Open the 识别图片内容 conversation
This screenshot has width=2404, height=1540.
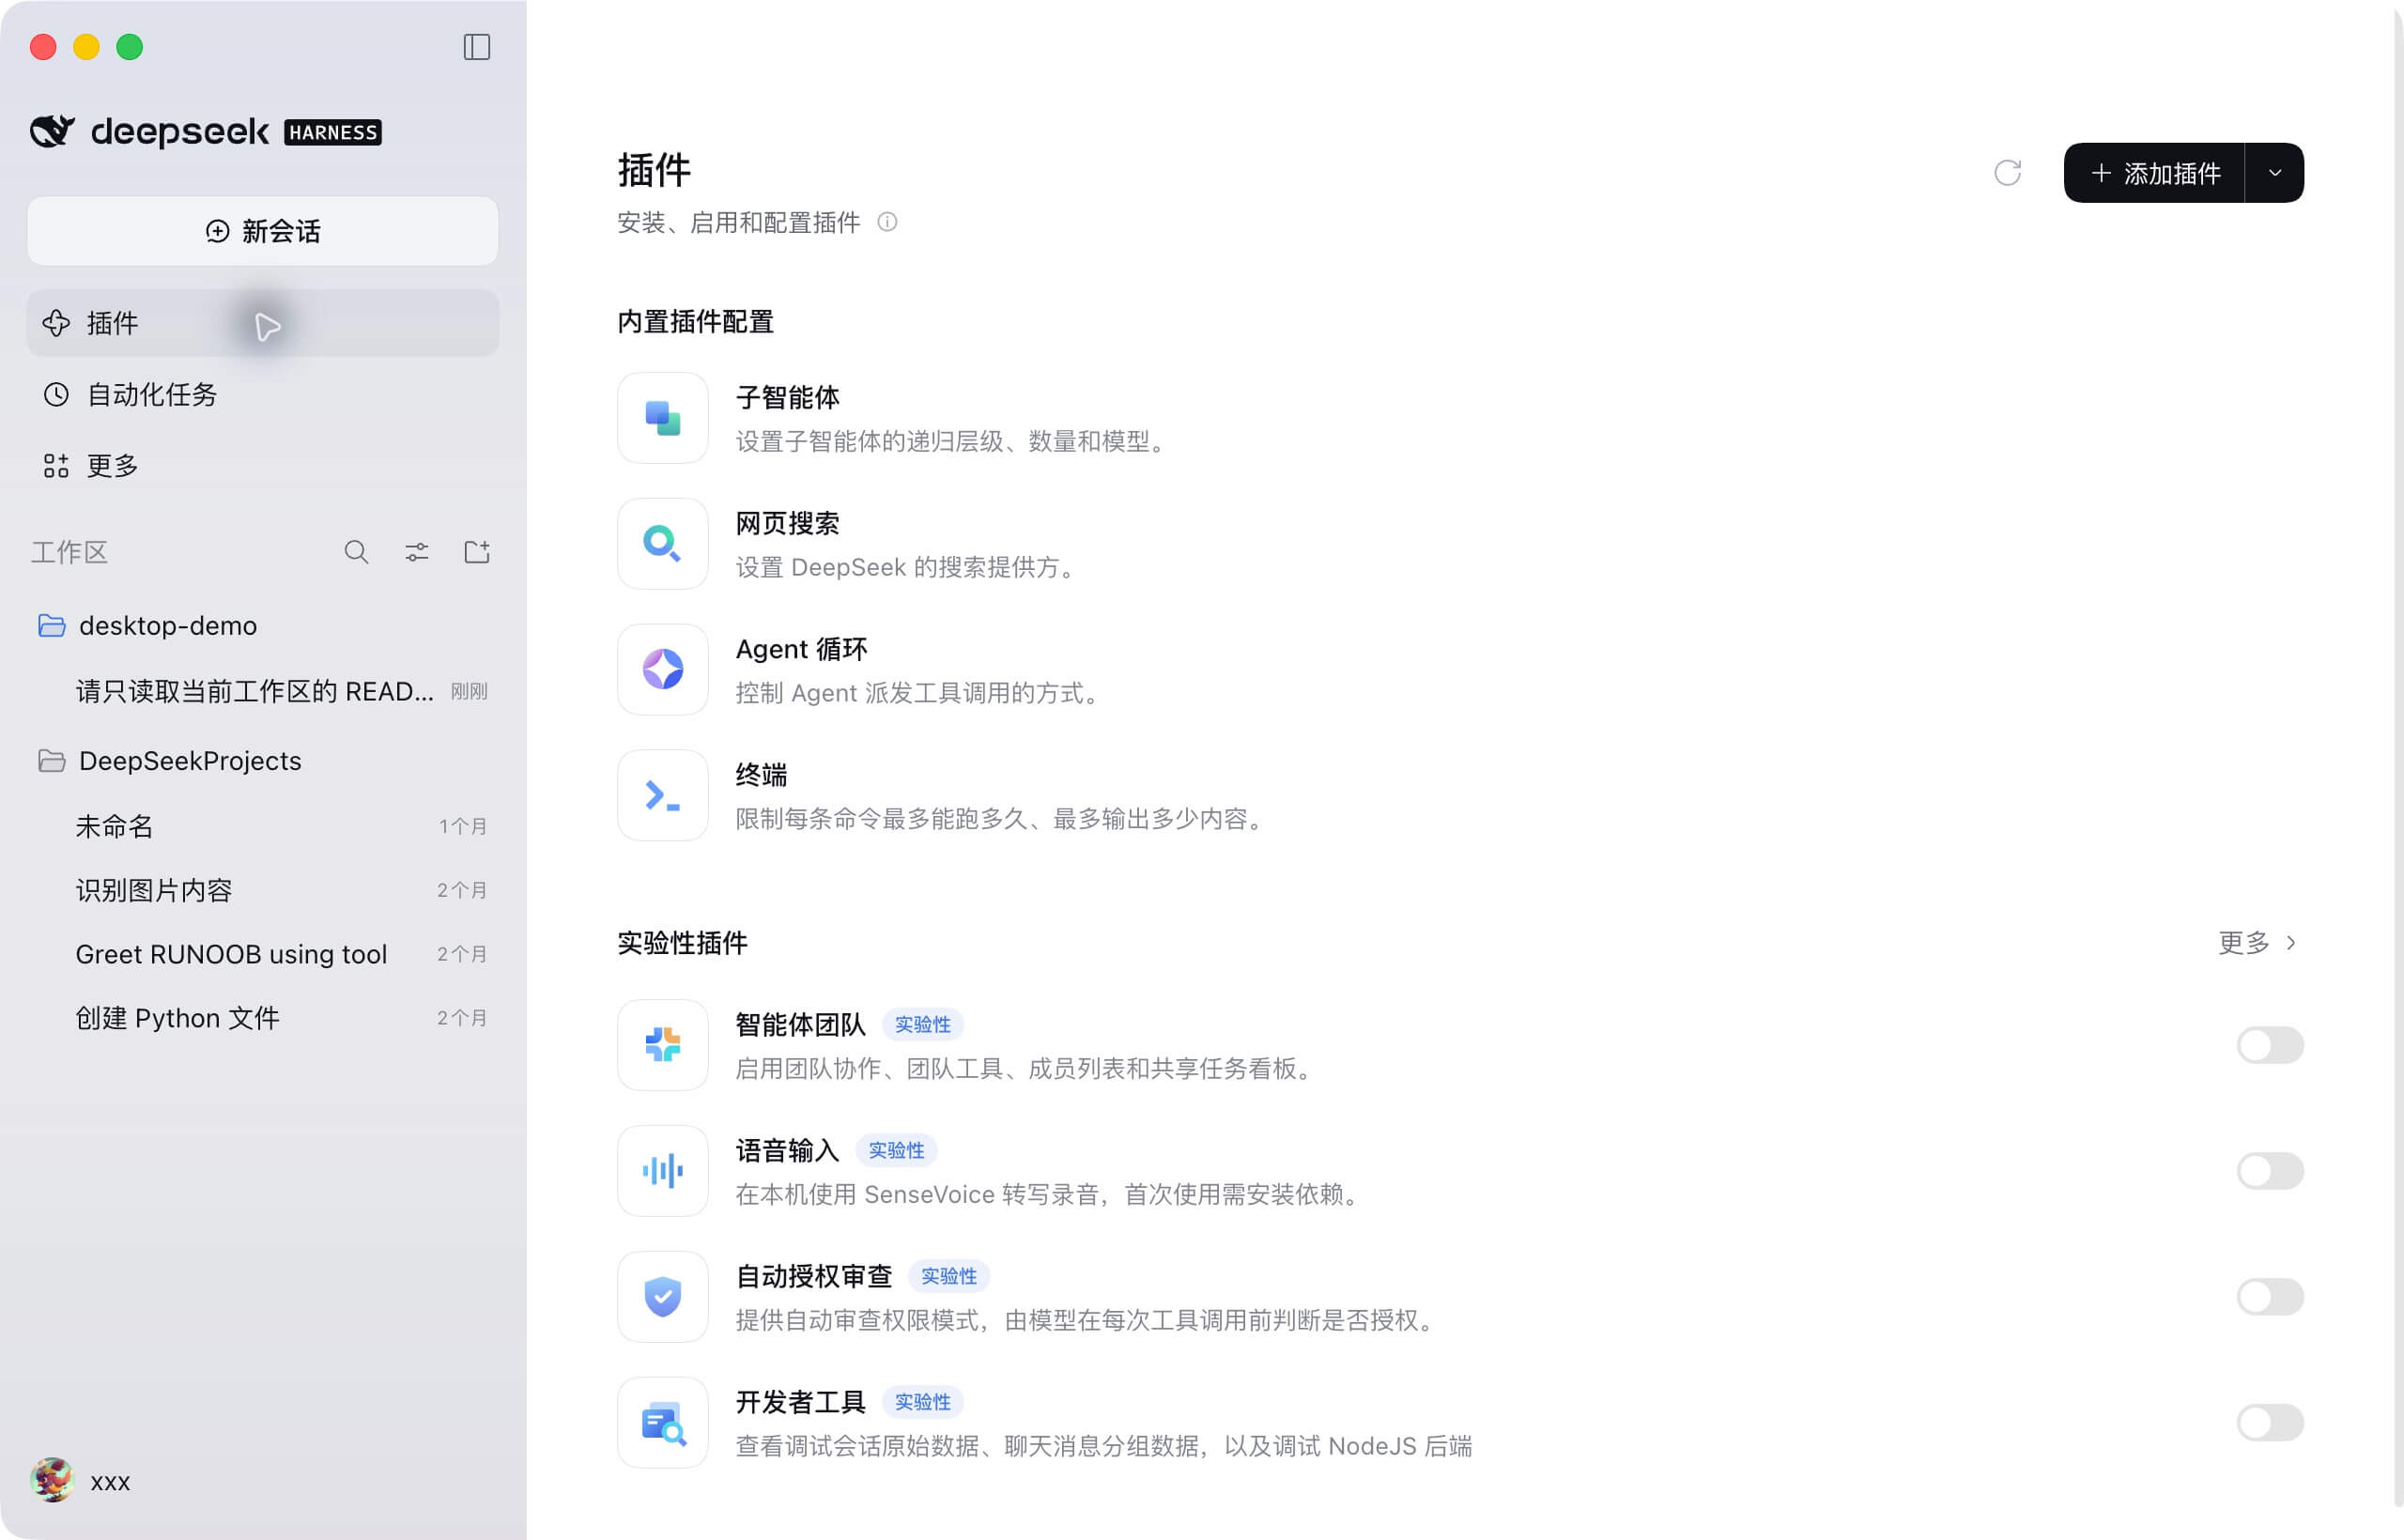263,890
